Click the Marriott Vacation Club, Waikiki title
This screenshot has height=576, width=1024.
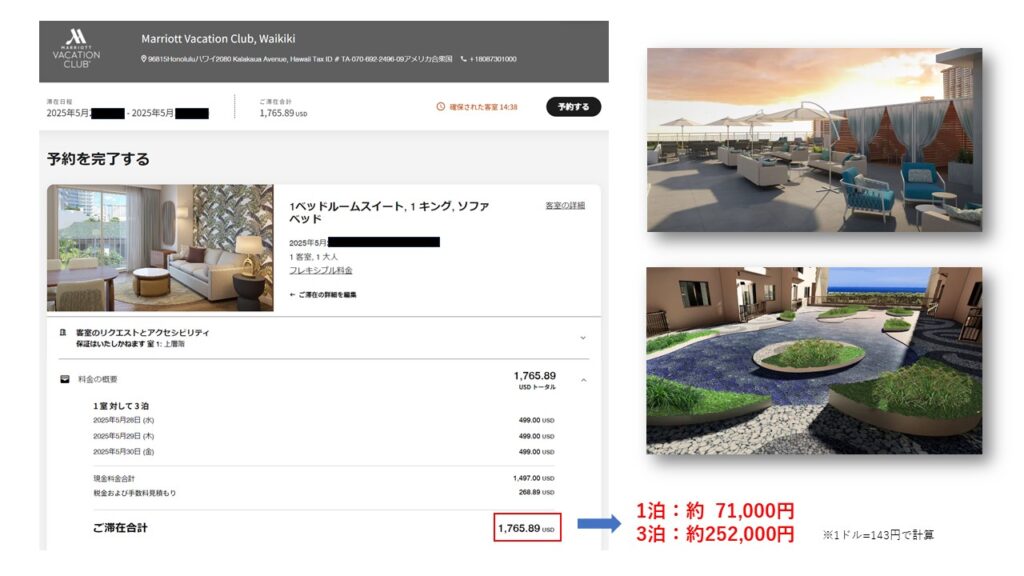pos(218,39)
